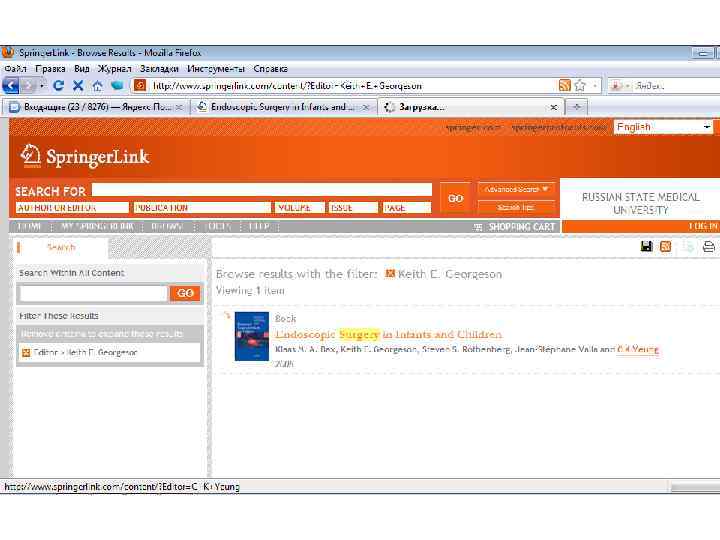Click the Reload page icon

[x=58, y=85]
